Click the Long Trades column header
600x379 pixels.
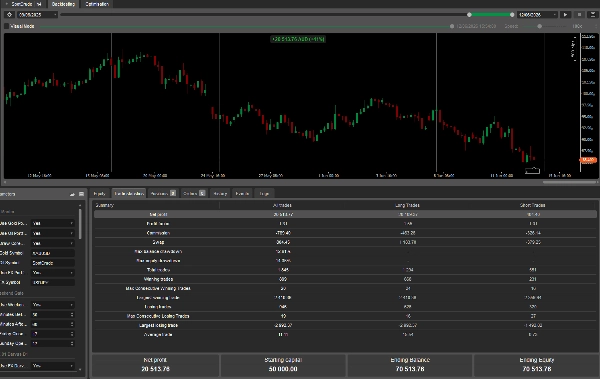click(x=407, y=205)
